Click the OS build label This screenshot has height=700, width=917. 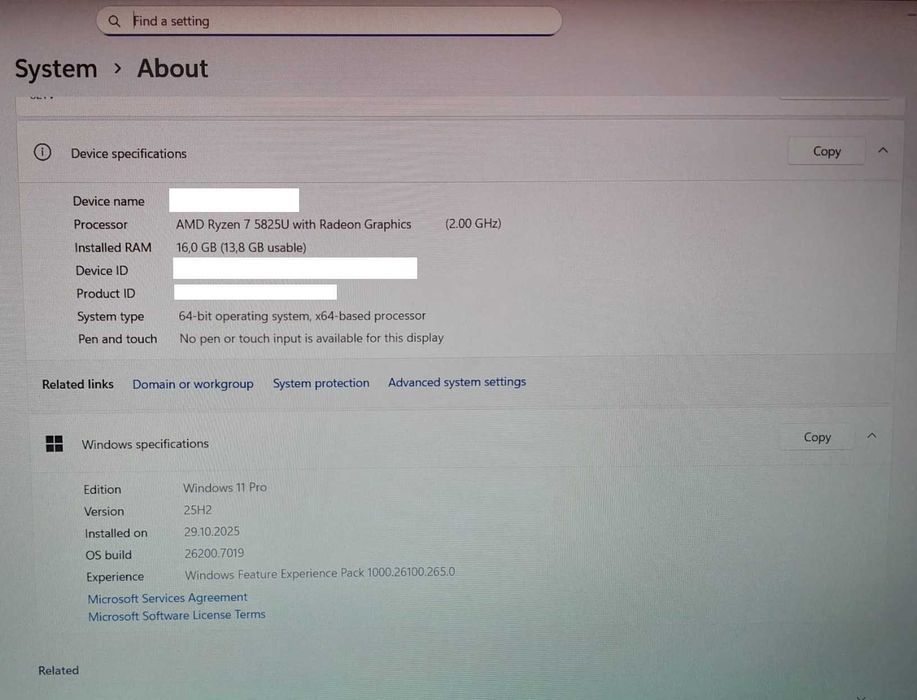coord(109,555)
